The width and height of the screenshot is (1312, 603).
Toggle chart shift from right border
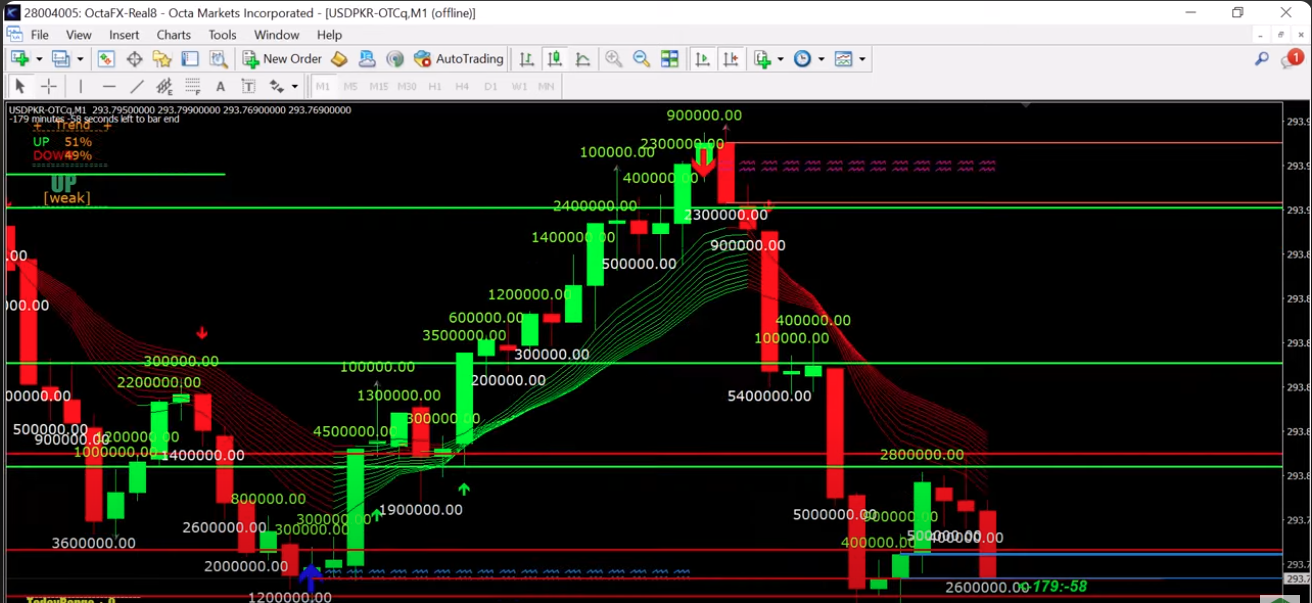point(731,59)
